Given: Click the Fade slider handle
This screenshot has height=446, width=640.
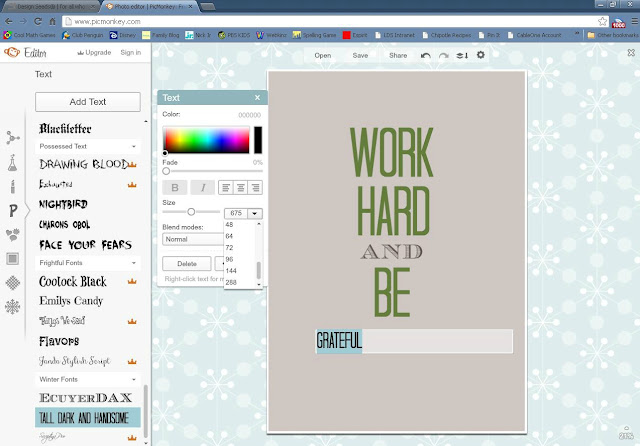Looking at the screenshot, I should coord(166,171).
